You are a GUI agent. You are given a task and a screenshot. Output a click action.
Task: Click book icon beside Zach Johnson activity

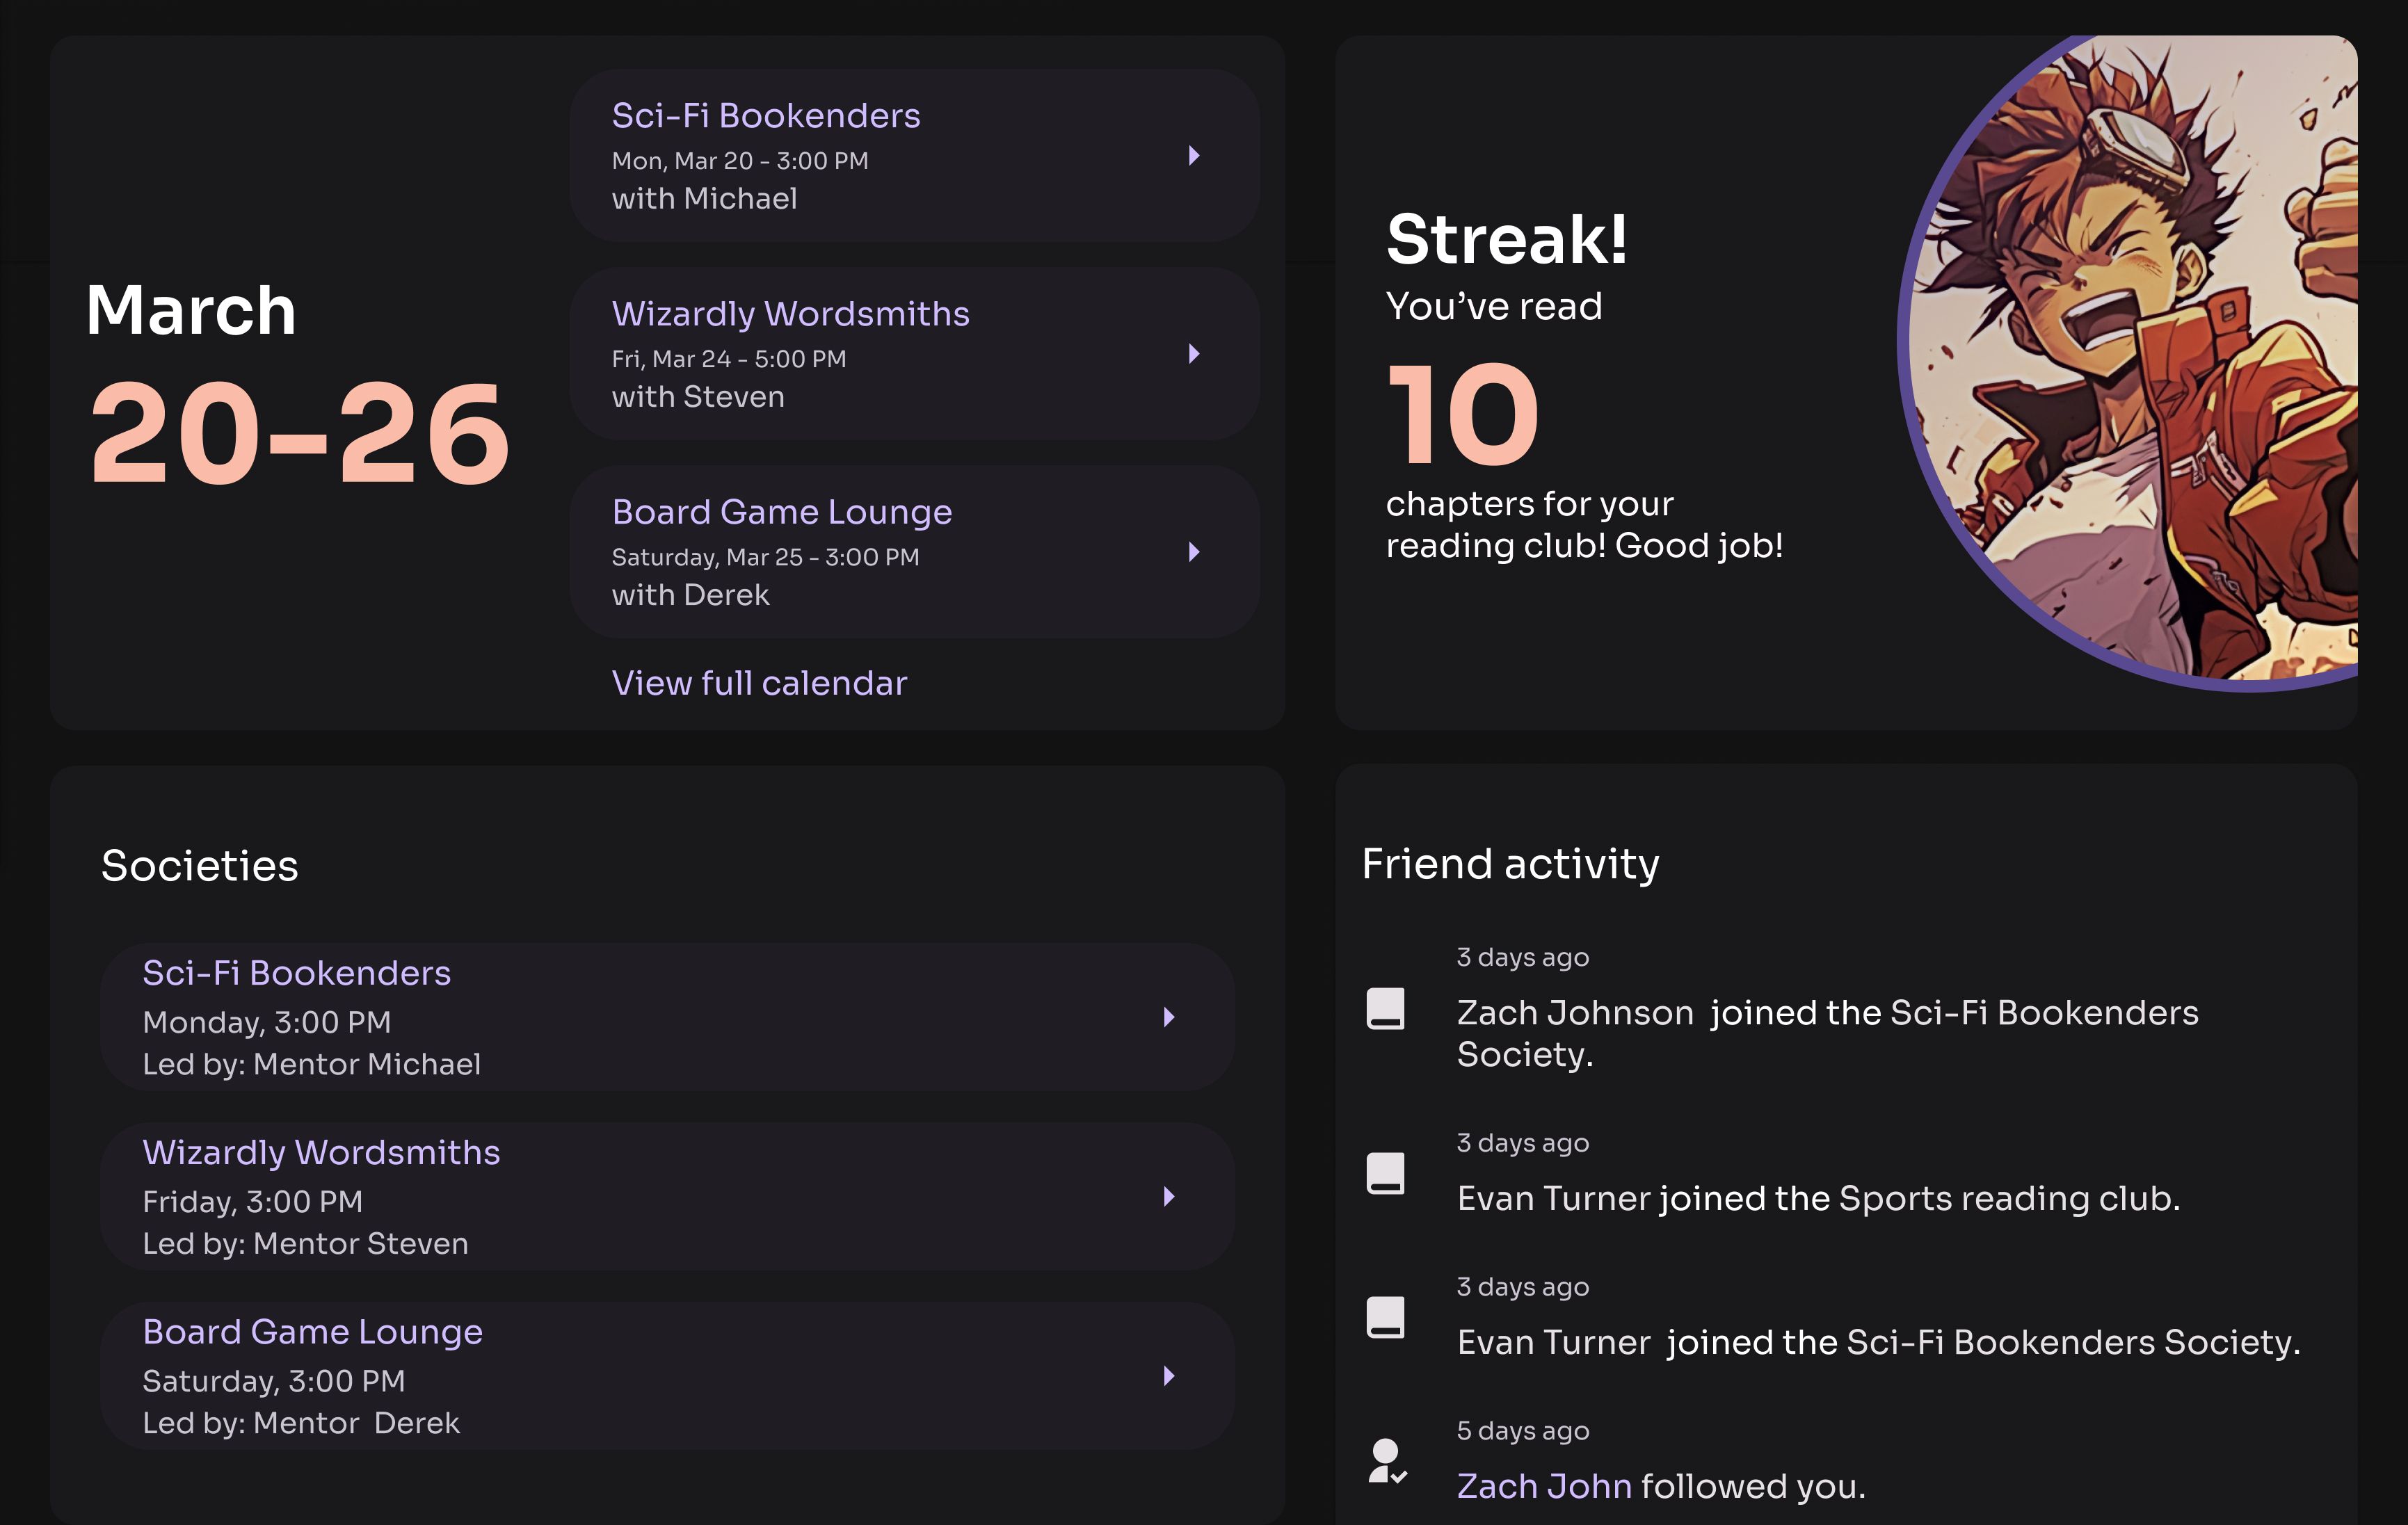[1385, 1008]
